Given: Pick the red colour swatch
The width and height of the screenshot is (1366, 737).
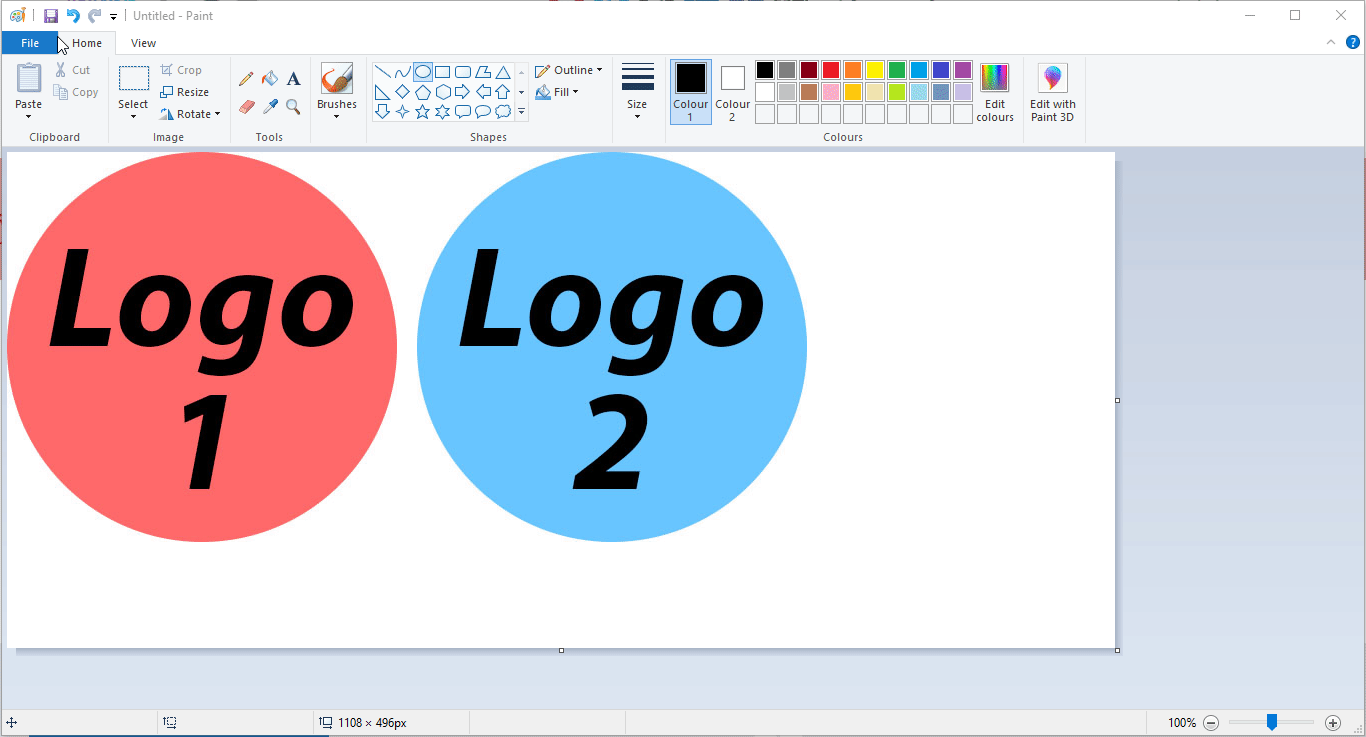Looking at the screenshot, I should tap(831, 70).
